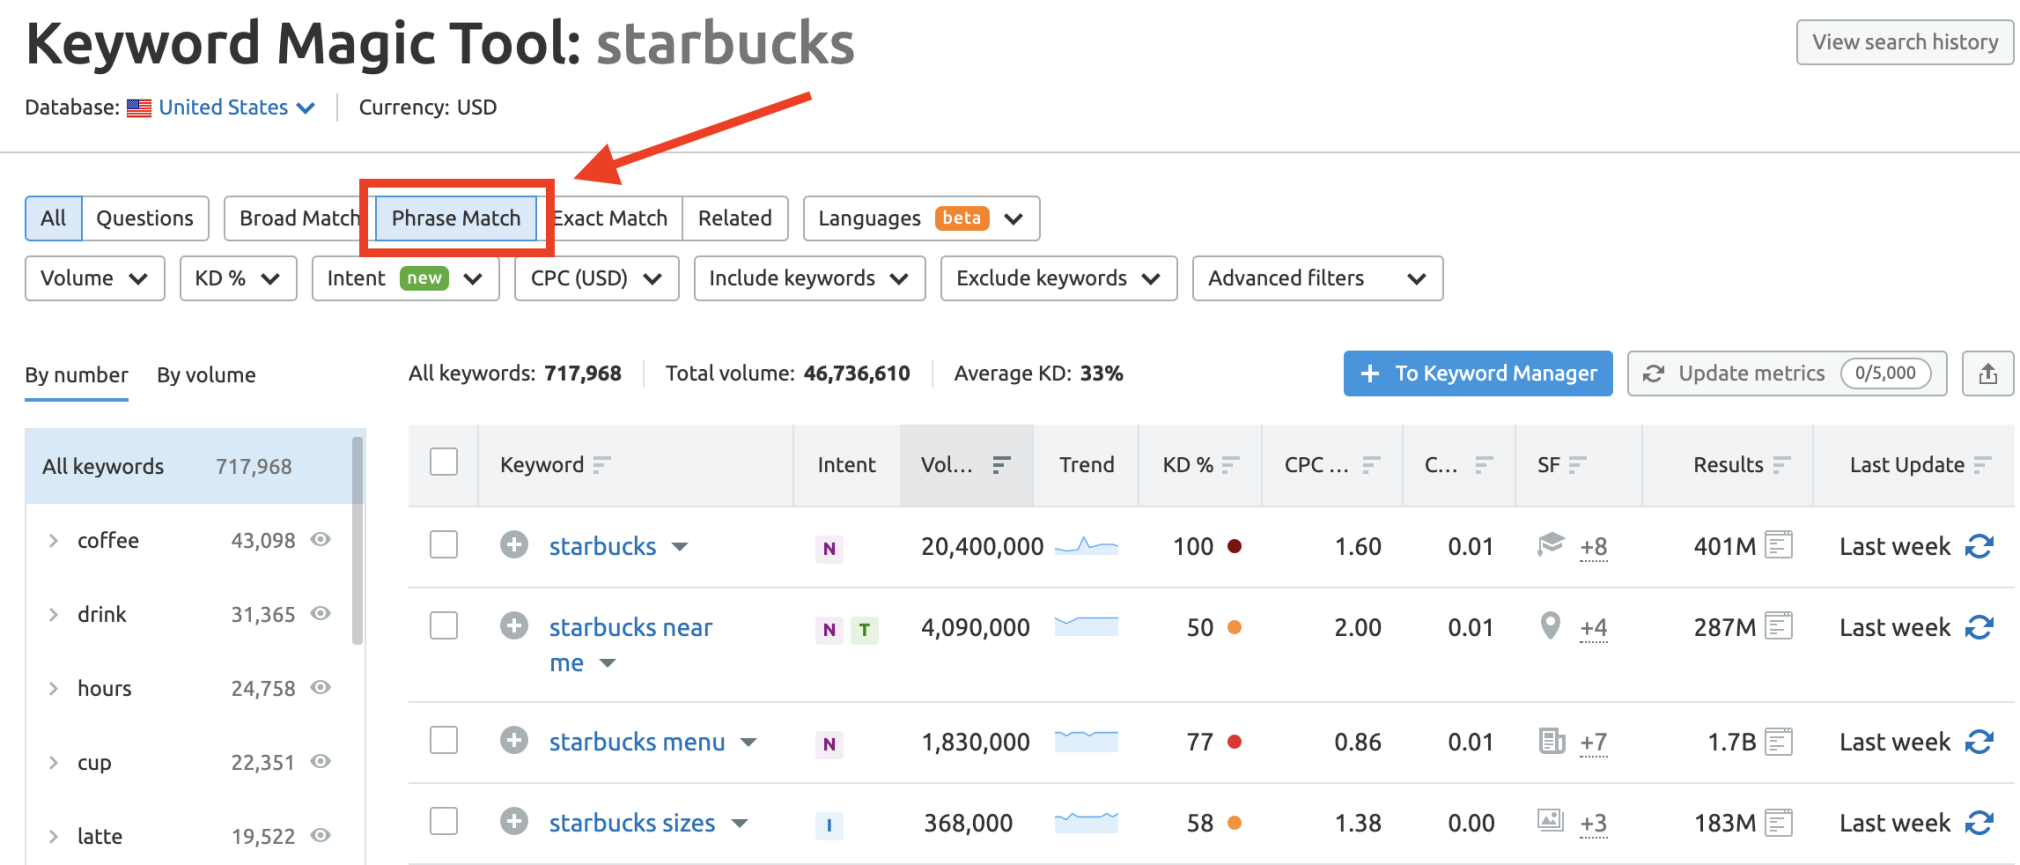Sort by CPC column sort icon

tap(1371, 464)
